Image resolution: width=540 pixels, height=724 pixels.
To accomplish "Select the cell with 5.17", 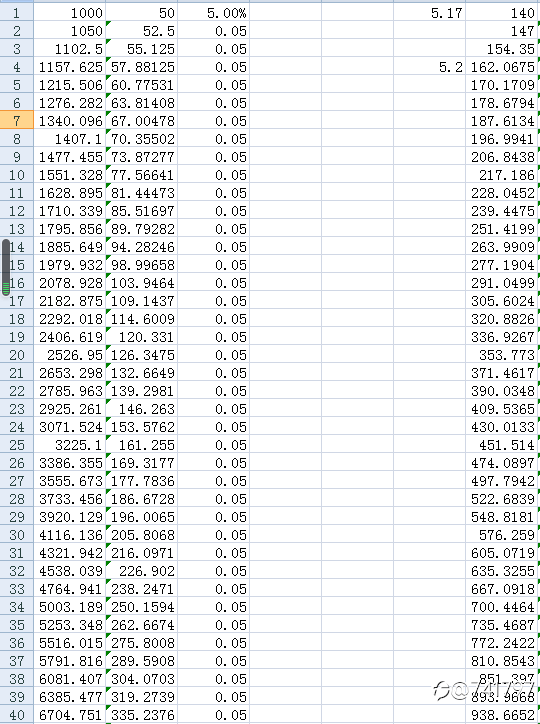I will pos(430,12).
